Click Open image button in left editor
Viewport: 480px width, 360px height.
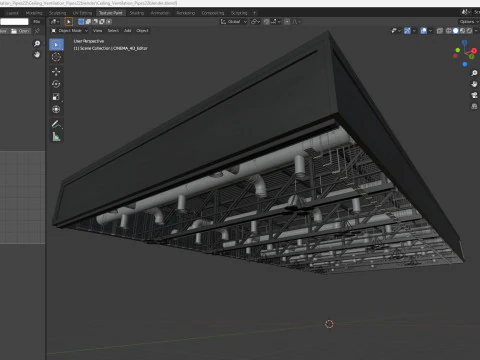[21, 31]
